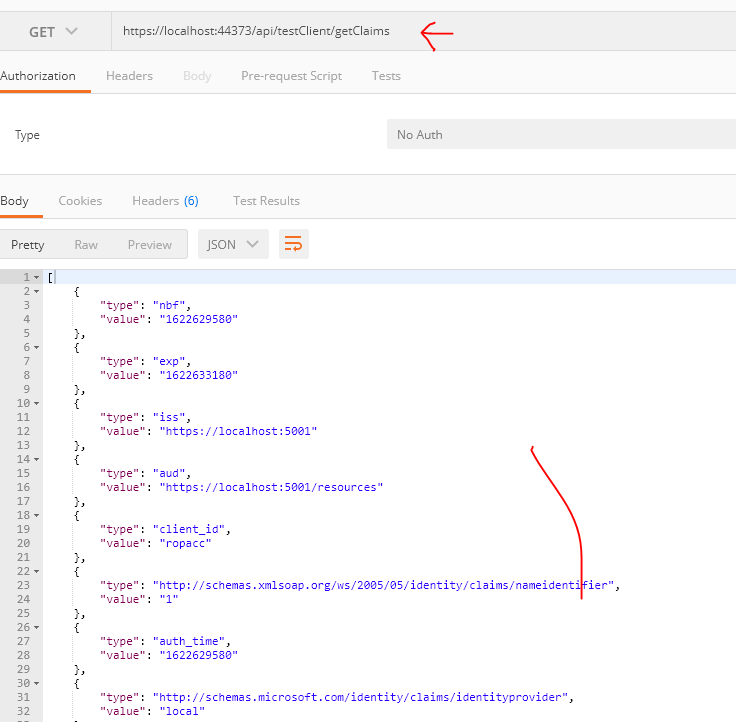Image resolution: width=736 pixels, height=722 pixels.
Task: Collapse the nameidentifier object at line 22
Action: pos(36,571)
